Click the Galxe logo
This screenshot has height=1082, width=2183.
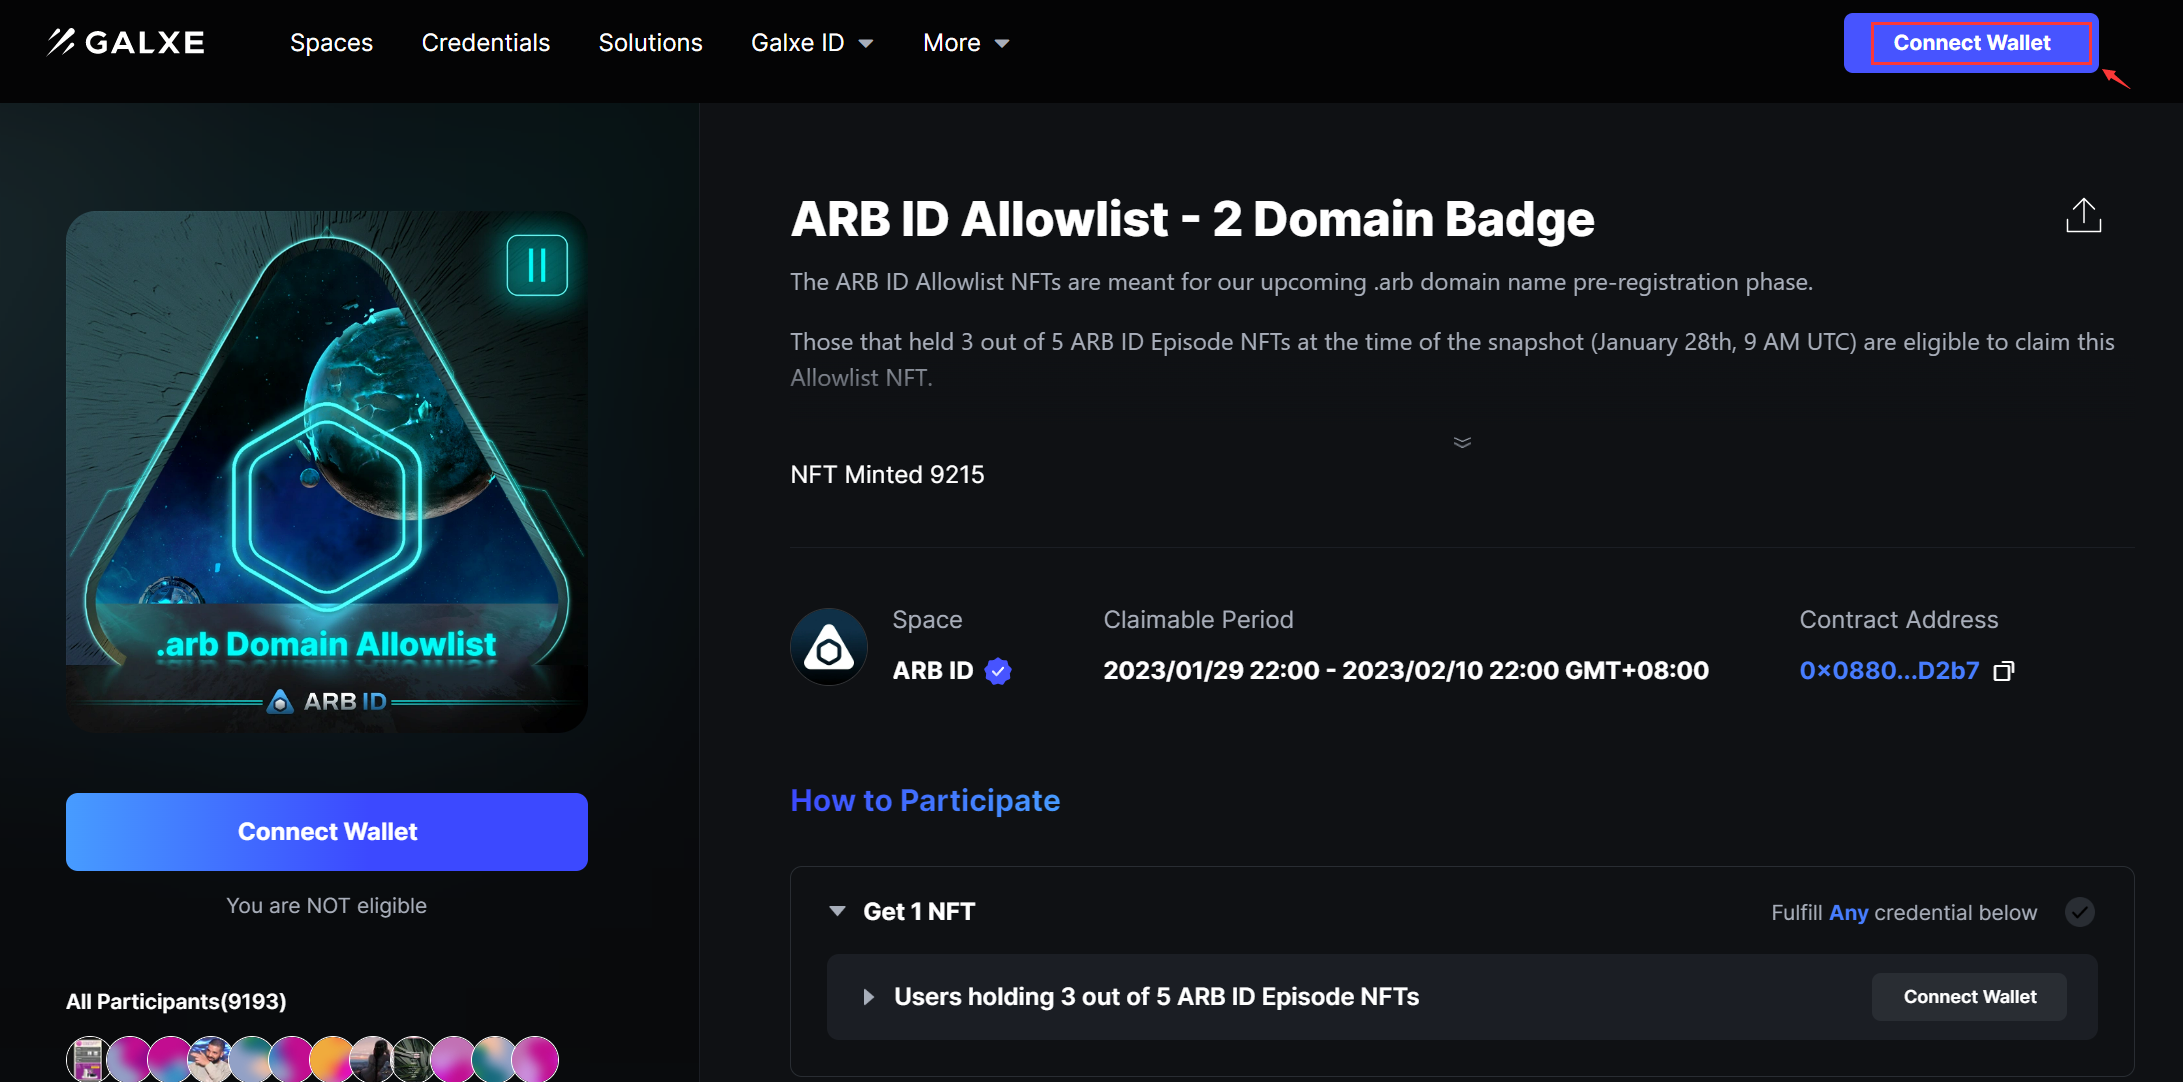[x=123, y=42]
